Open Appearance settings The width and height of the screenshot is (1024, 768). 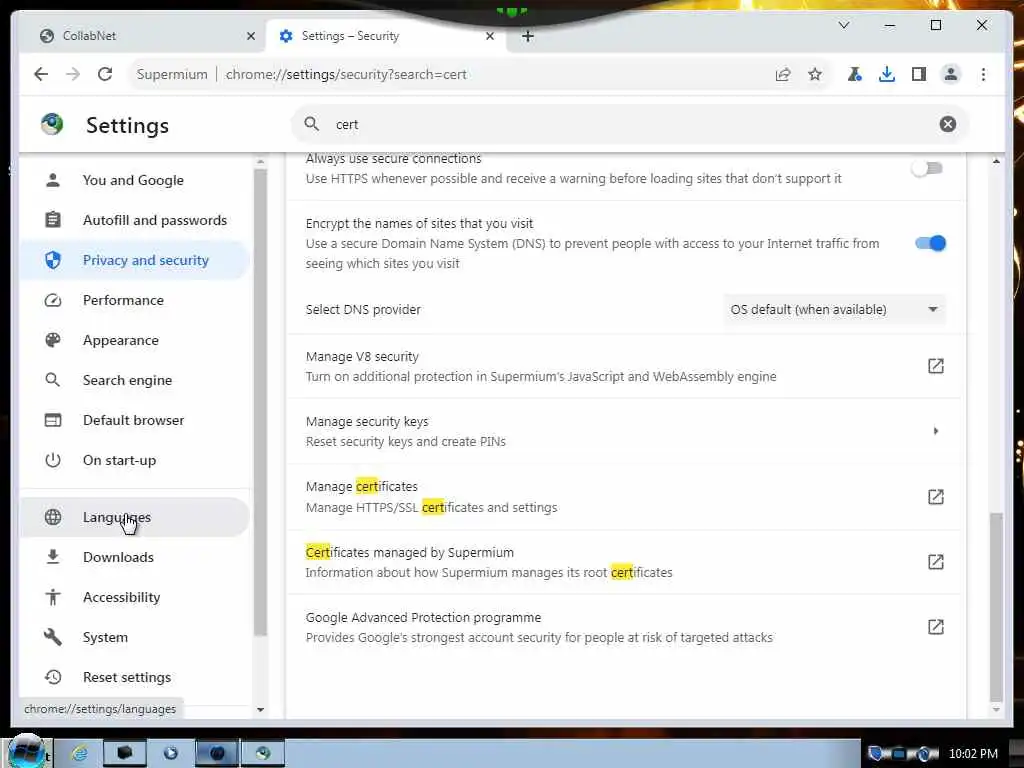(x=135, y=340)
